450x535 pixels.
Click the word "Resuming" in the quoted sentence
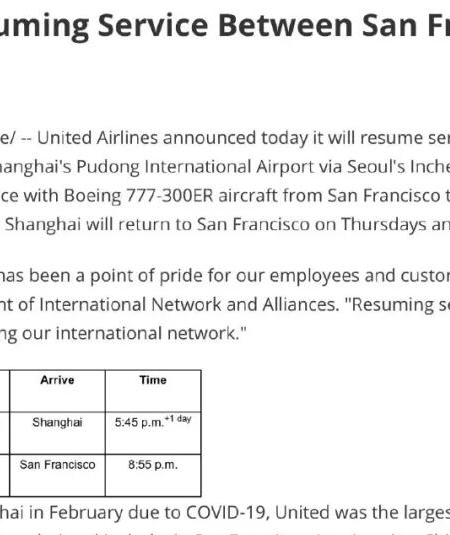click(x=391, y=305)
